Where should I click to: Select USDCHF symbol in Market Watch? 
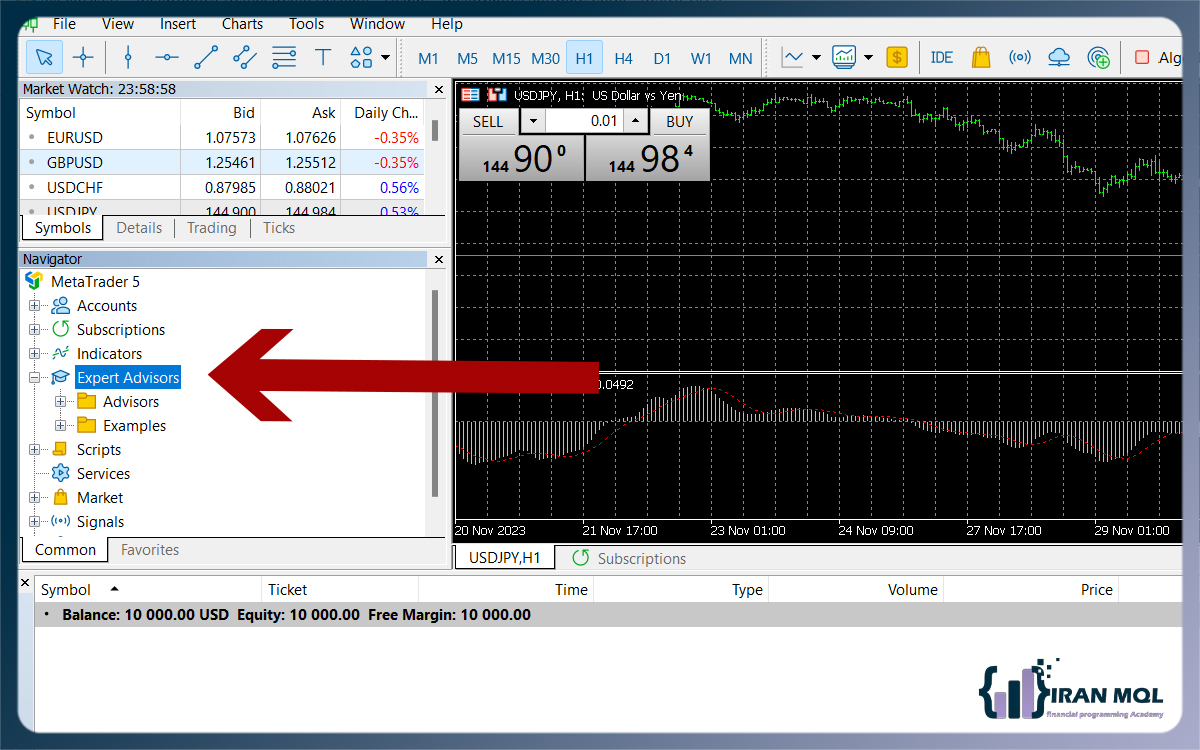[x=74, y=187]
